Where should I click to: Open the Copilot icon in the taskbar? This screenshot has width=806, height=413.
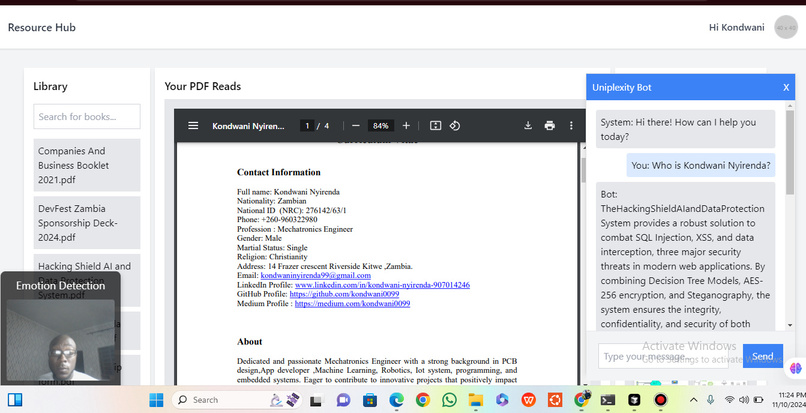pos(502,400)
